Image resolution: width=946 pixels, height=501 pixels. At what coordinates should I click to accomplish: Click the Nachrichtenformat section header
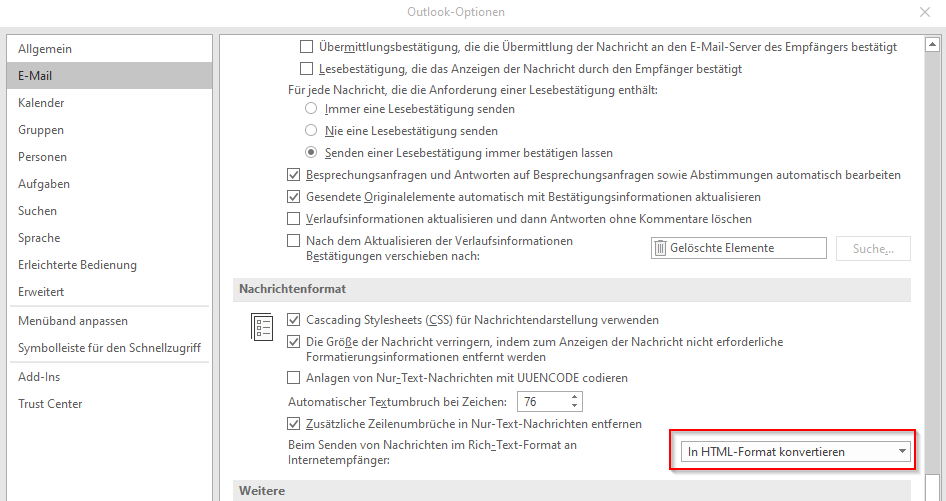571,289
